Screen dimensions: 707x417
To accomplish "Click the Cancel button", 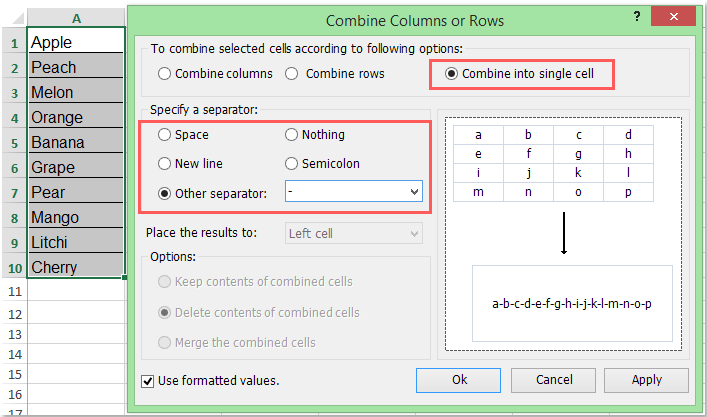I will pyautogui.click(x=554, y=380).
